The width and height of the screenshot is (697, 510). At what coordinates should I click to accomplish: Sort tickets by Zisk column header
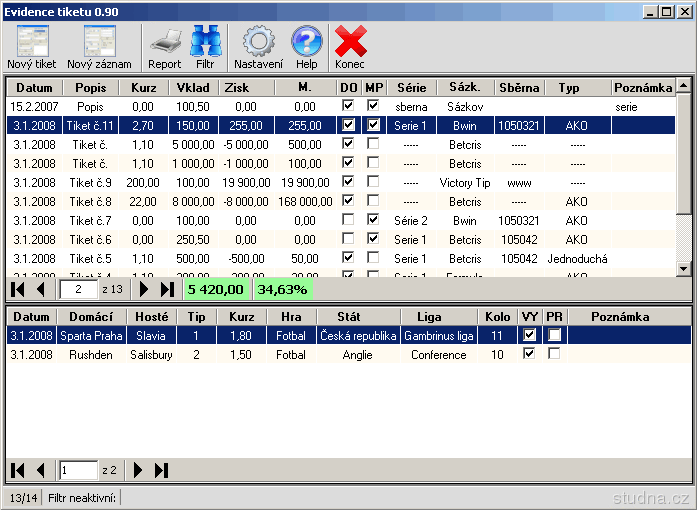237,88
